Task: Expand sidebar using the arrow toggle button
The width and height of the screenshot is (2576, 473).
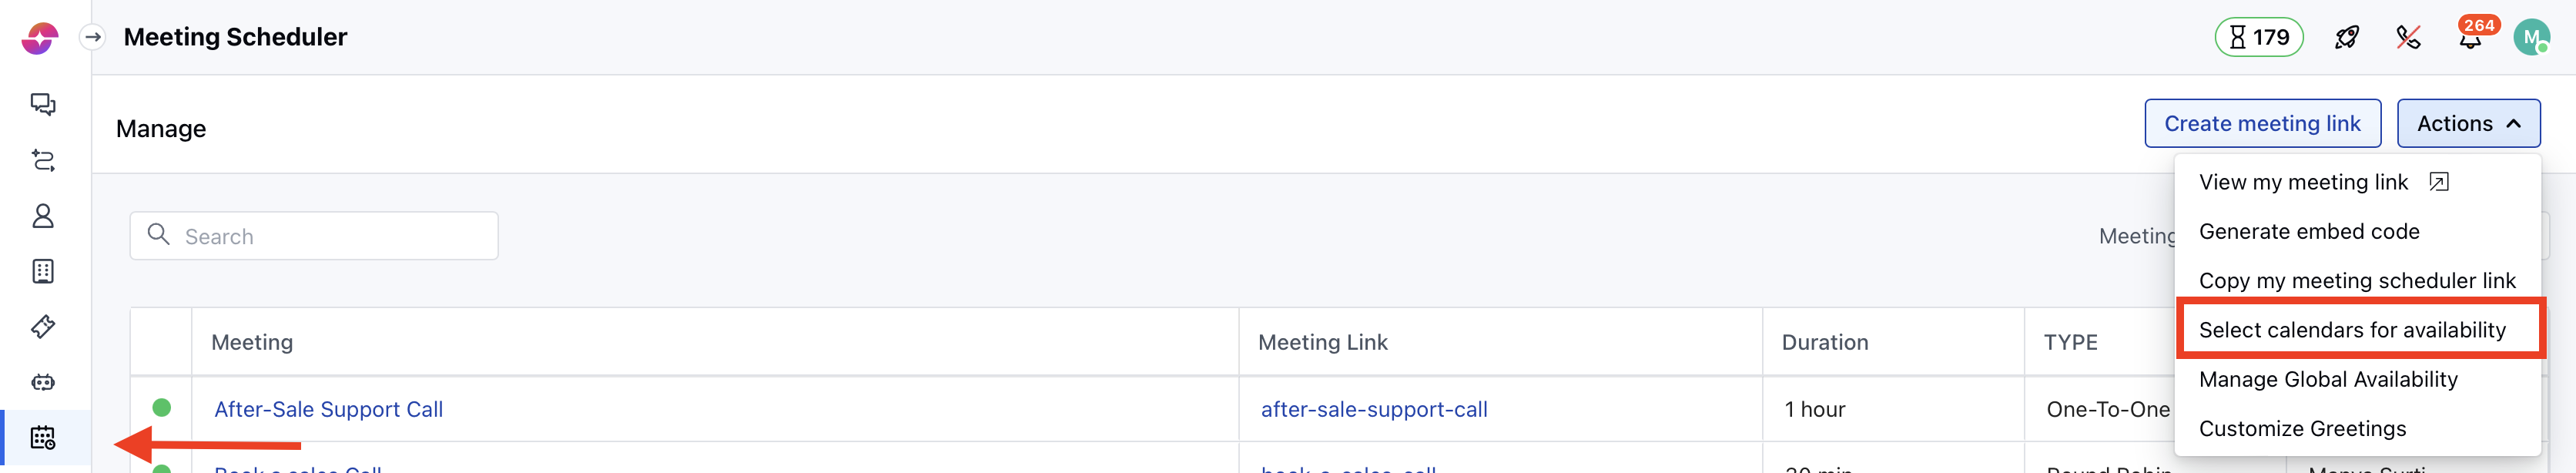Action: click(93, 37)
